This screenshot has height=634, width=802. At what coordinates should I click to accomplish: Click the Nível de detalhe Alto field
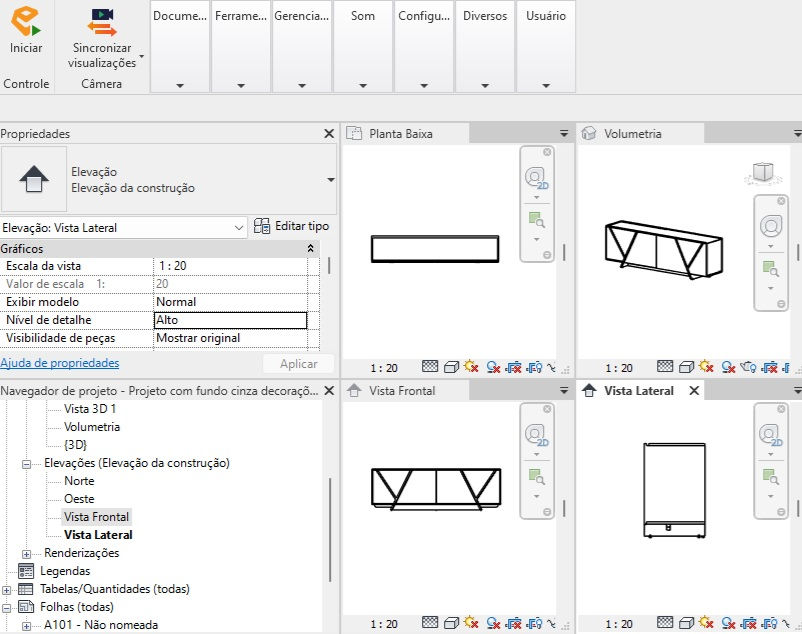click(x=230, y=320)
